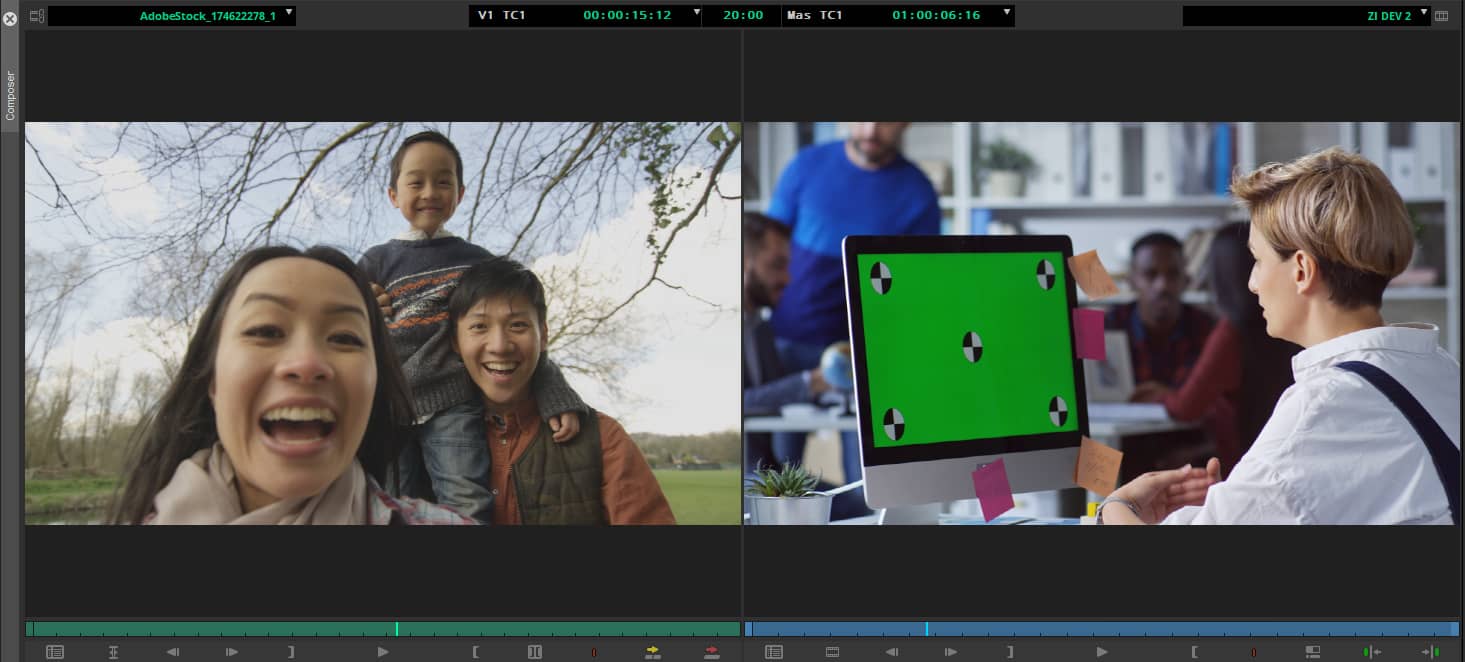
Task: Open the ZI DEV 2 sequence menu
Action: 1423,12
